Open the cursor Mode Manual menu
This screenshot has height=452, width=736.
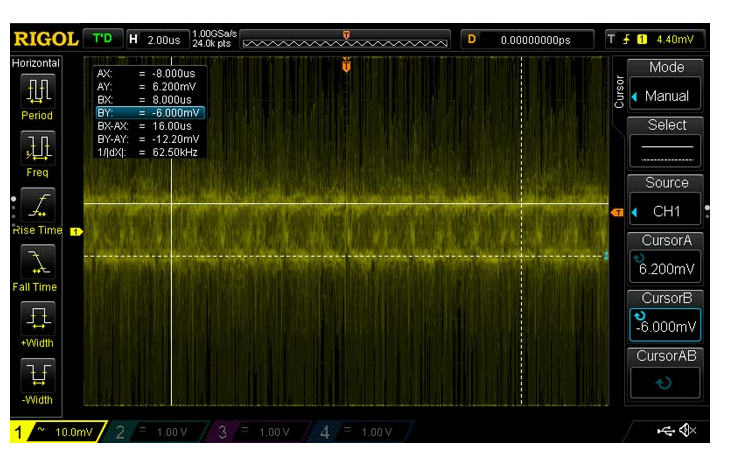[666, 85]
